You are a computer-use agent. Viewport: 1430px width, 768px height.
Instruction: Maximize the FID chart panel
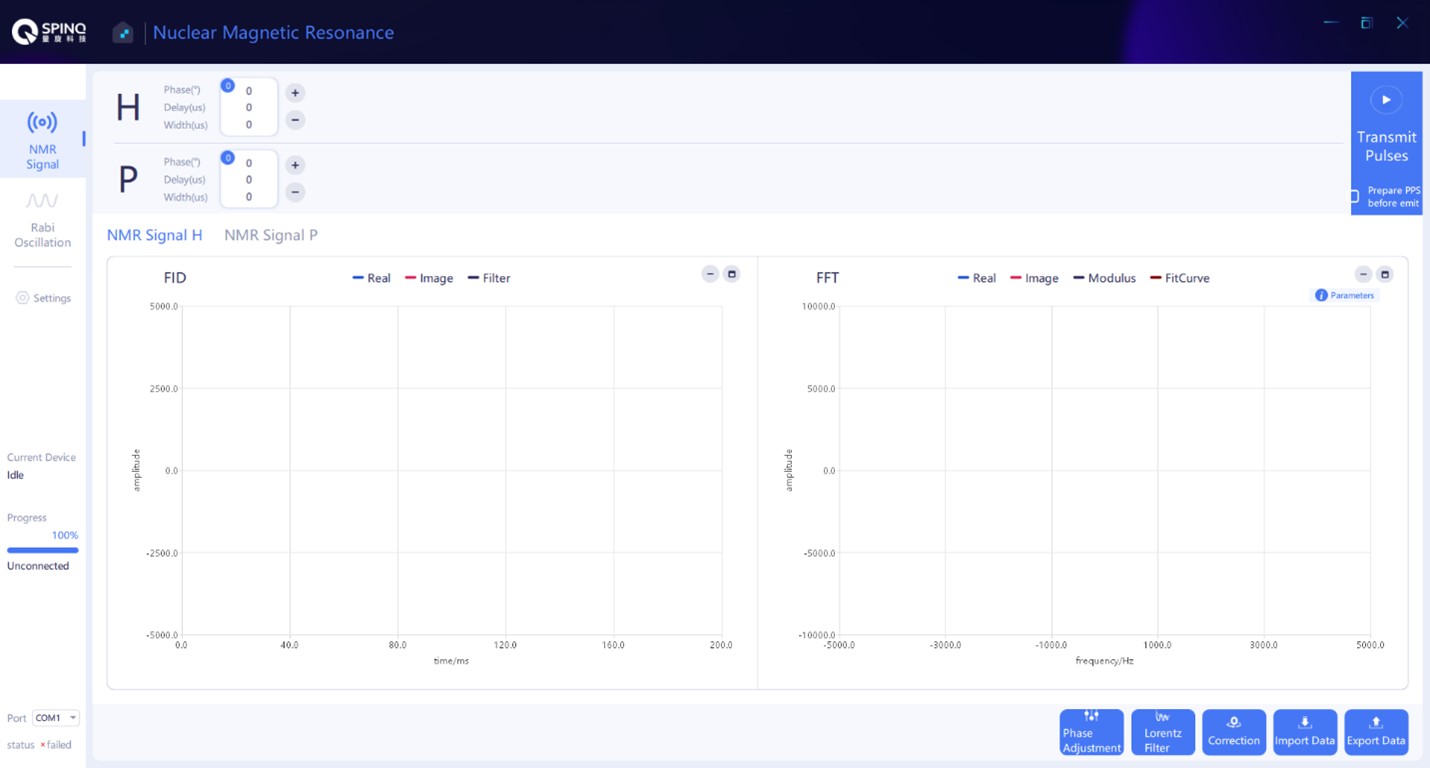pos(731,274)
